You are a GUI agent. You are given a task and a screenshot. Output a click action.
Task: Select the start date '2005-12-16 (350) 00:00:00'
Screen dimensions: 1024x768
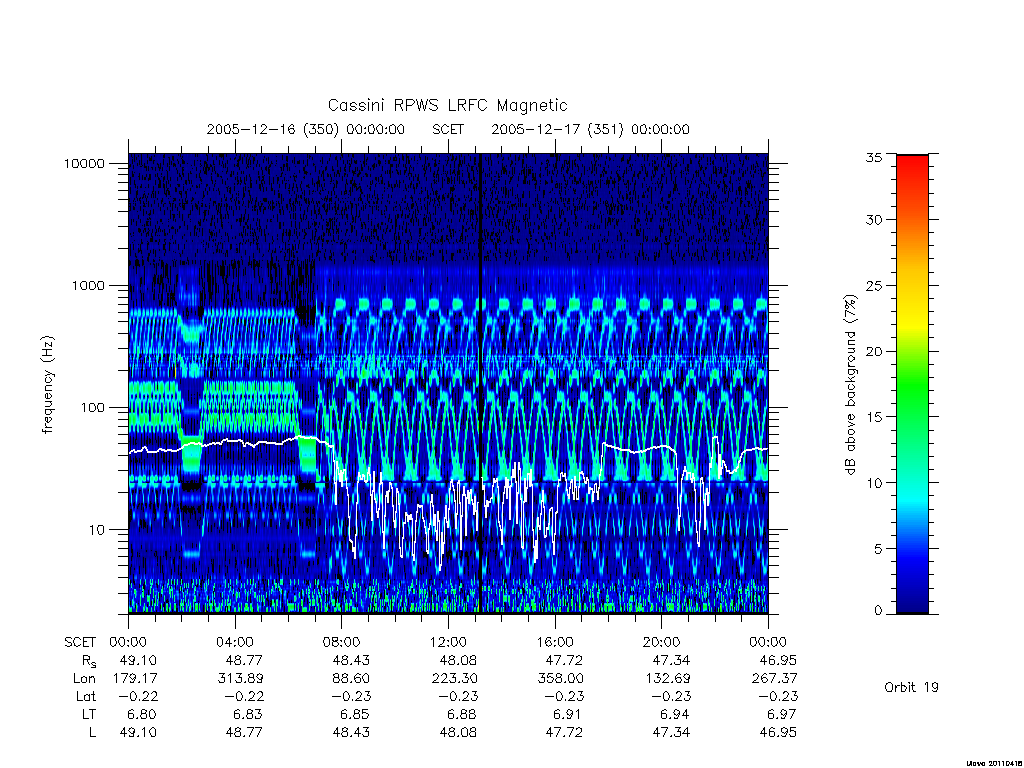306,129
